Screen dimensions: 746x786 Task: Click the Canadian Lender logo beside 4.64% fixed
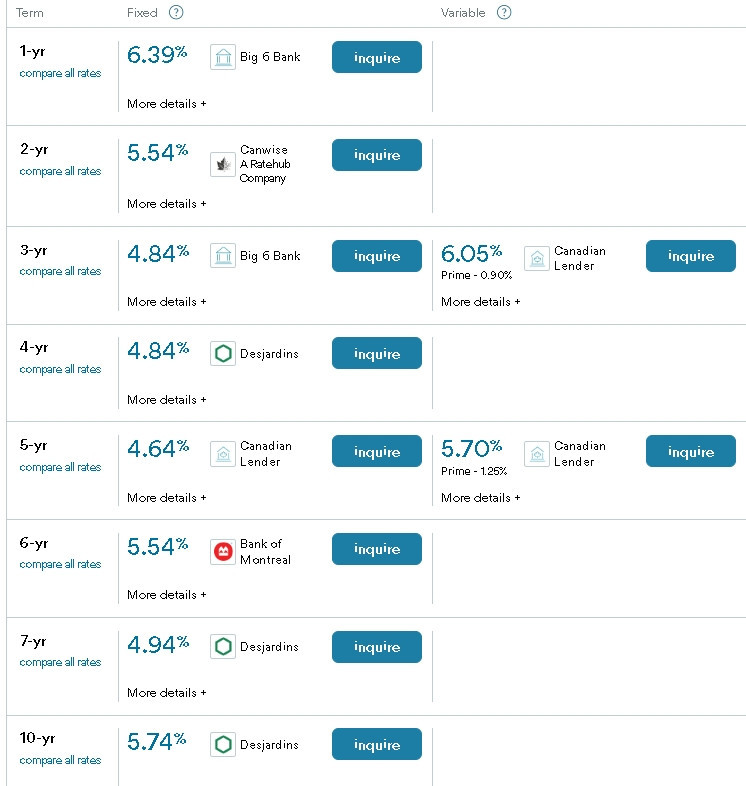(223, 454)
